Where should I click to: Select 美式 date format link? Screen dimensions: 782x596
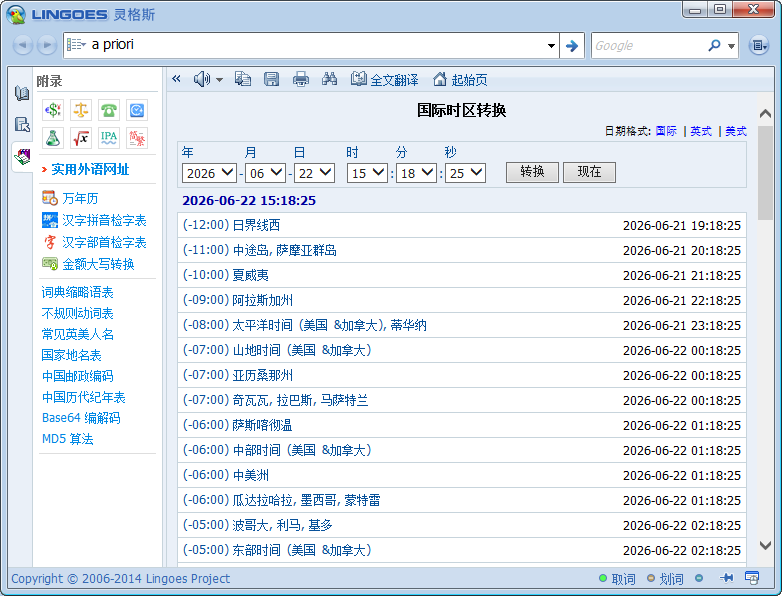736,131
